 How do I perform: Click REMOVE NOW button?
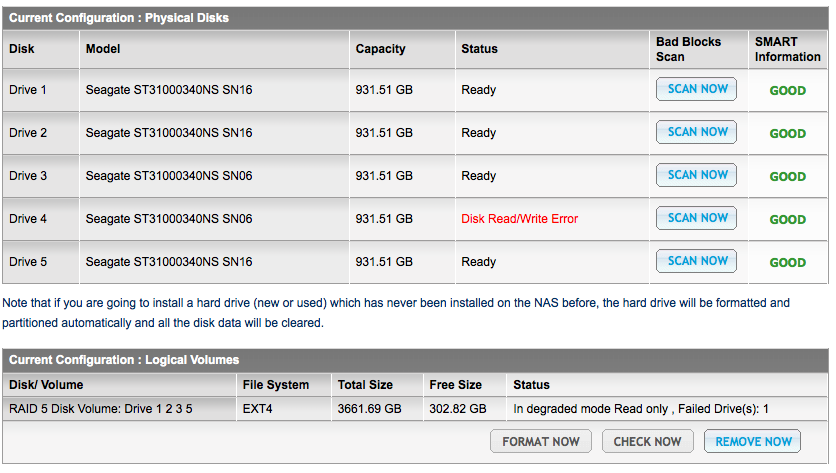tap(753, 441)
